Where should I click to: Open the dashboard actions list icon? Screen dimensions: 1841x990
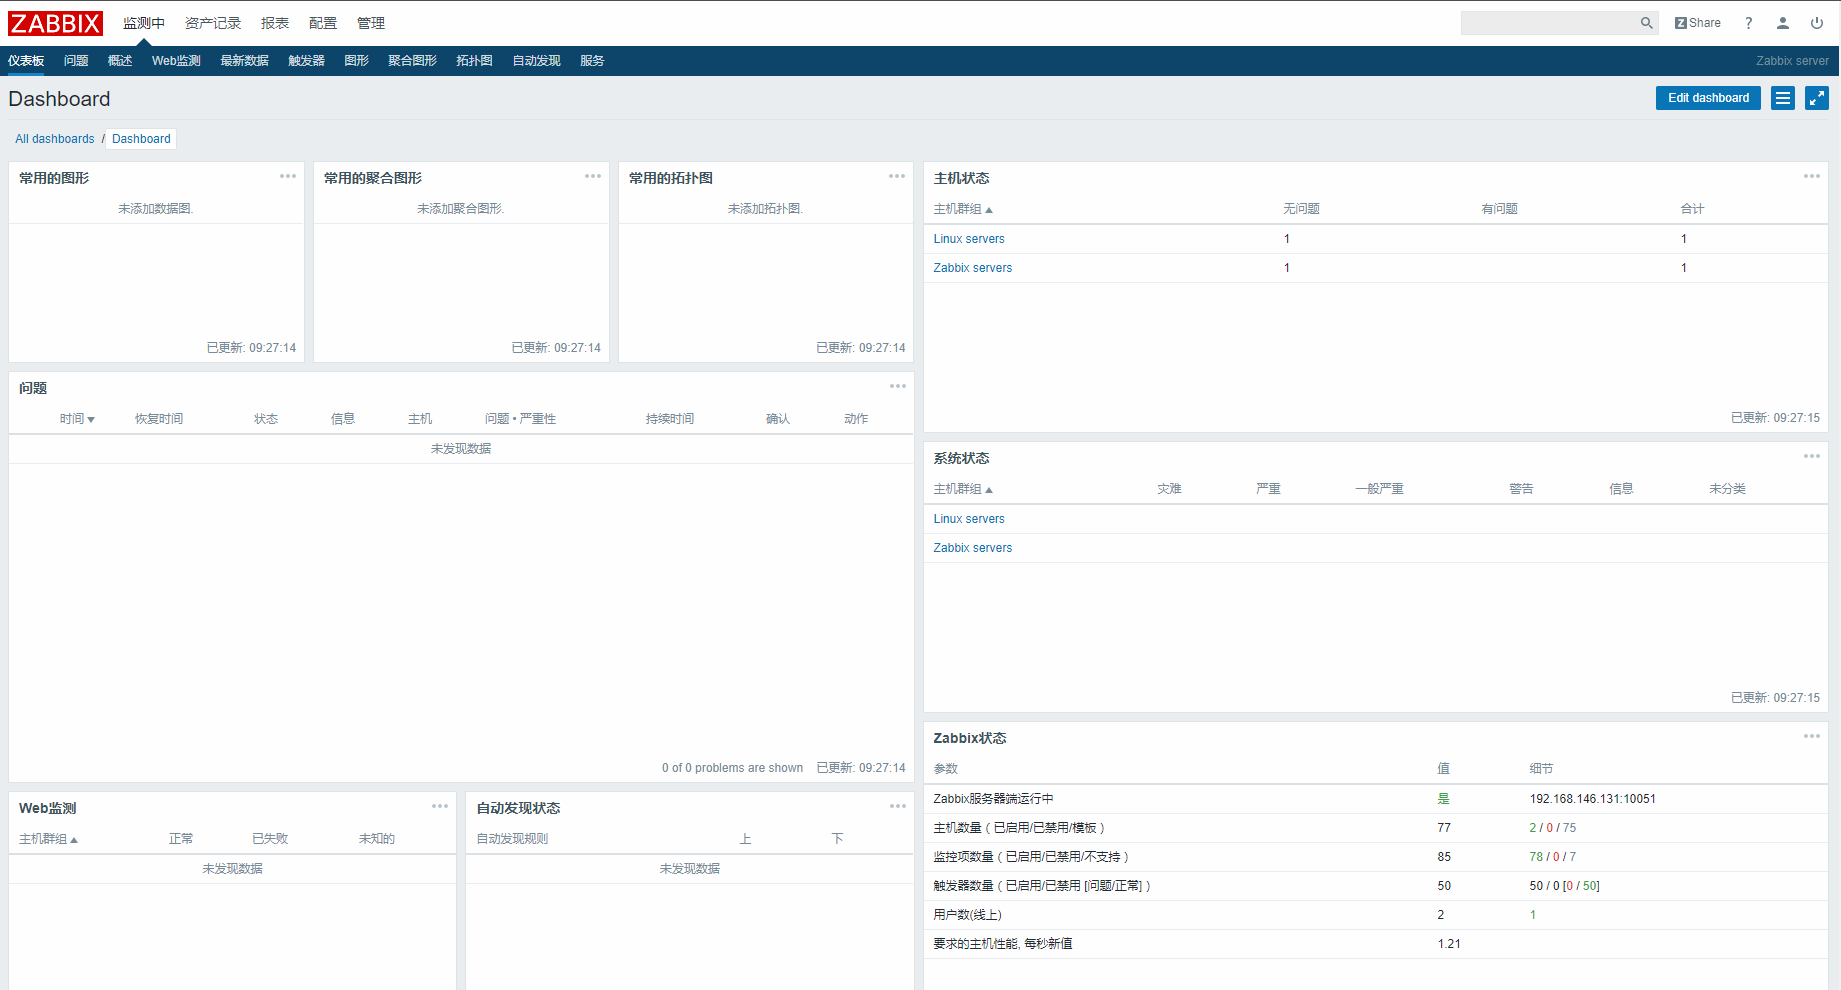[1783, 98]
